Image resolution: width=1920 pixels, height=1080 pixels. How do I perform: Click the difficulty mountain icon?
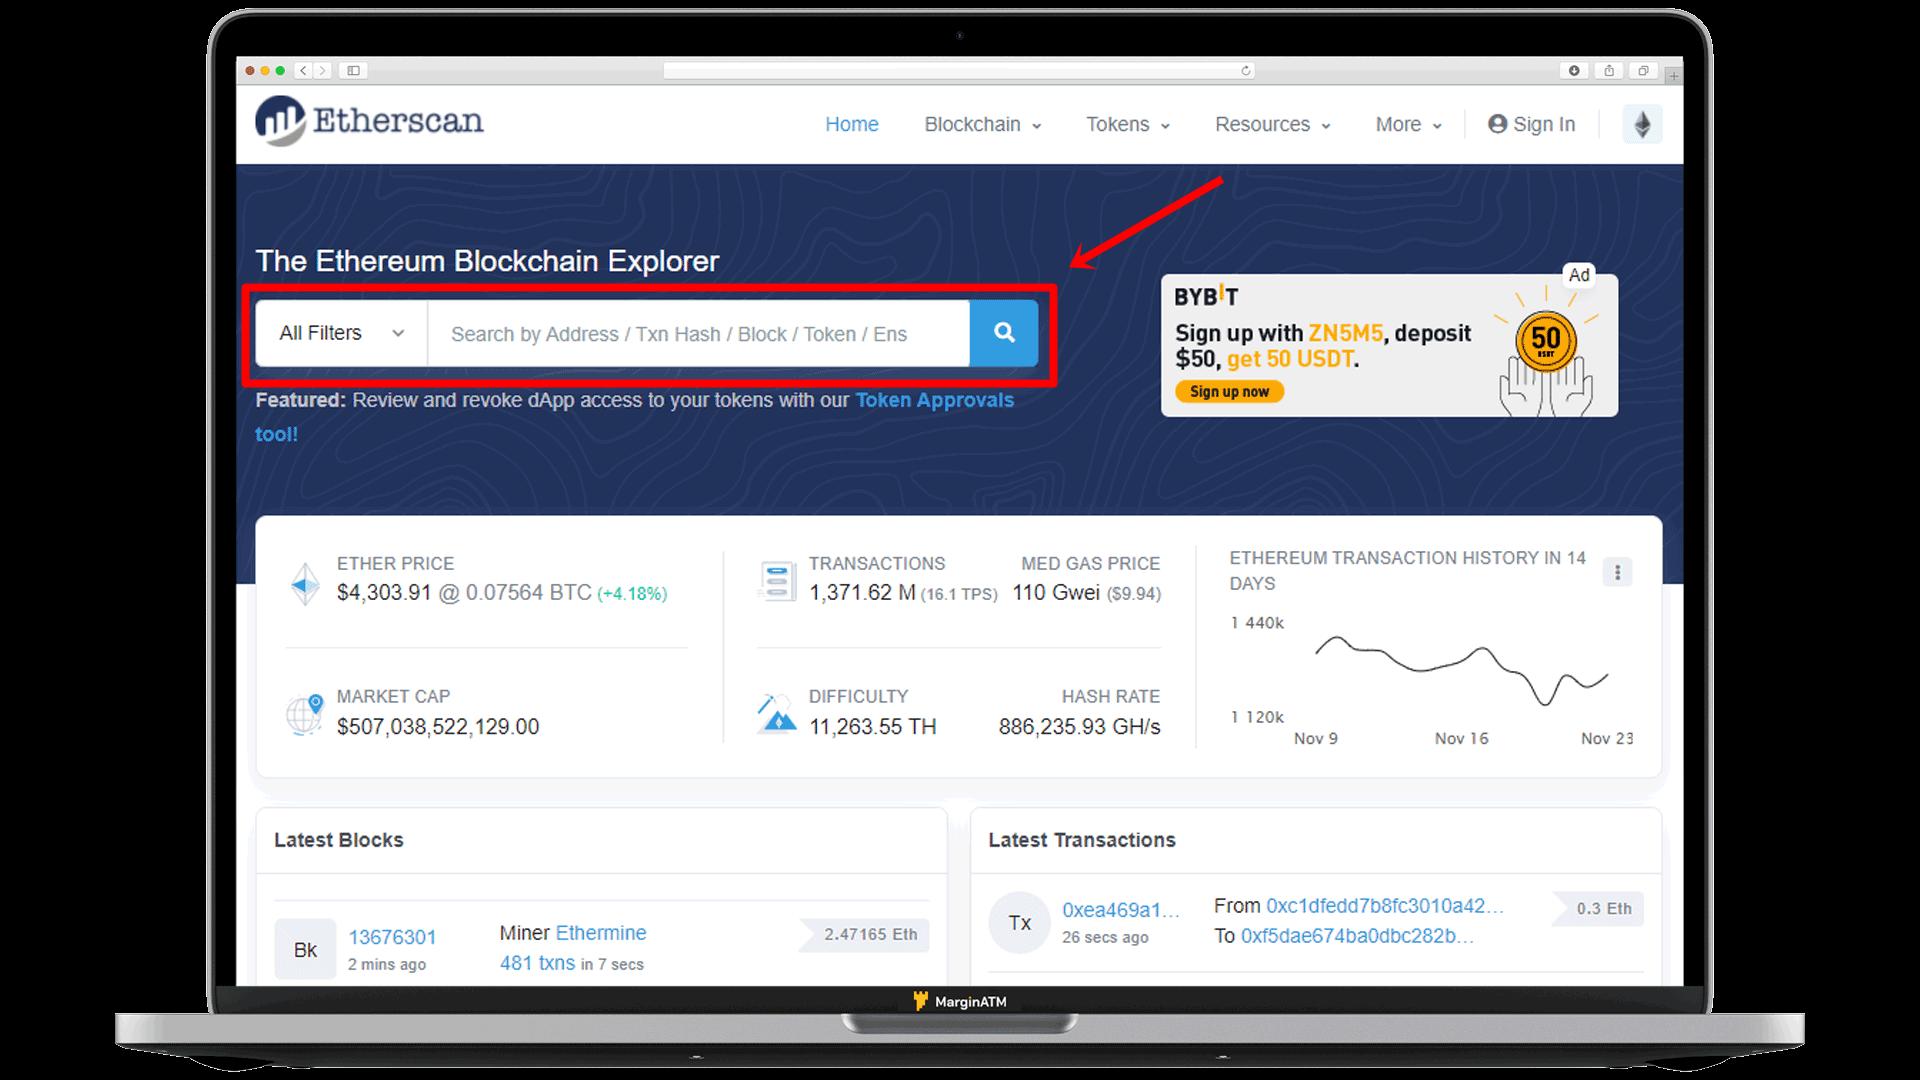[x=776, y=714]
